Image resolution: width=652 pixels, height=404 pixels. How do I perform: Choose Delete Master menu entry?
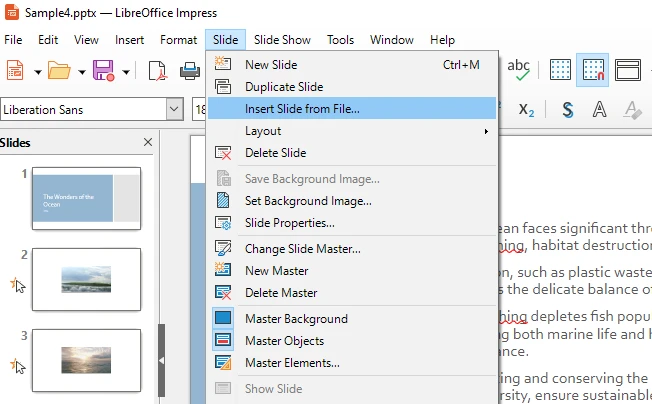[352, 293]
